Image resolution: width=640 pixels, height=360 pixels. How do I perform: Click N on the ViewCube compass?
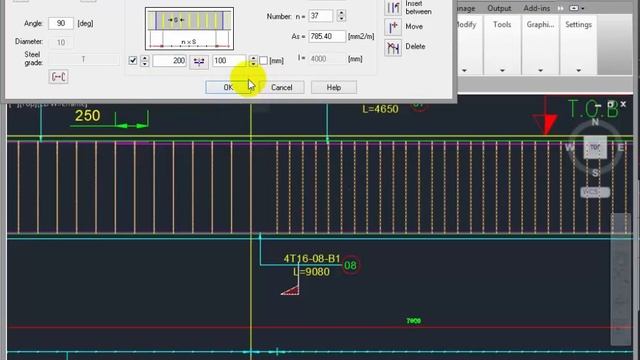pos(595,122)
